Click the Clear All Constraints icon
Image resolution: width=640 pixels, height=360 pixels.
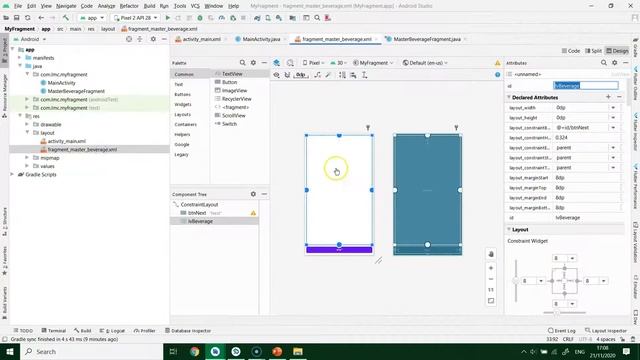tap(318, 75)
